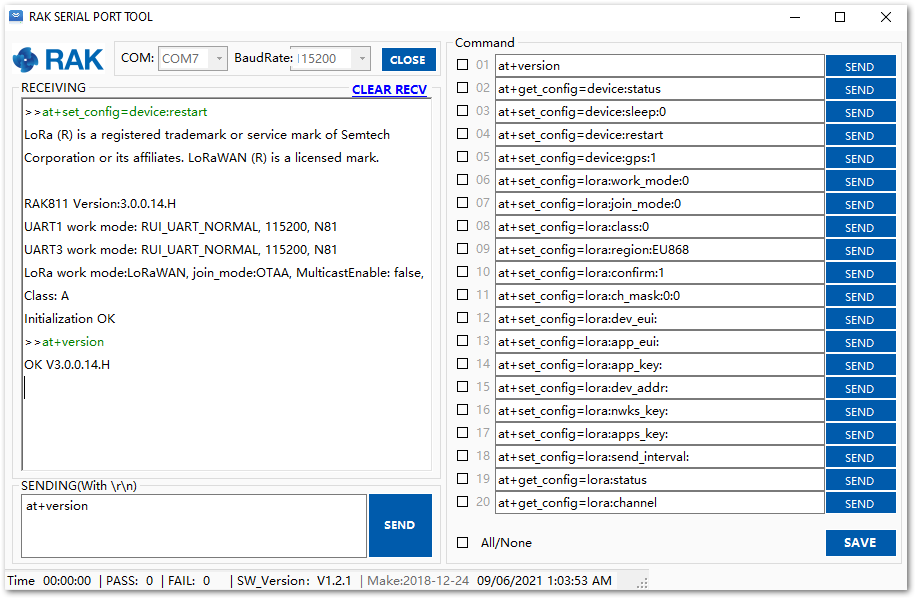Click the command 03 device:sleep:0 field
Viewport: 916px width, 599px height.
pyautogui.click(x=660, y=112)
